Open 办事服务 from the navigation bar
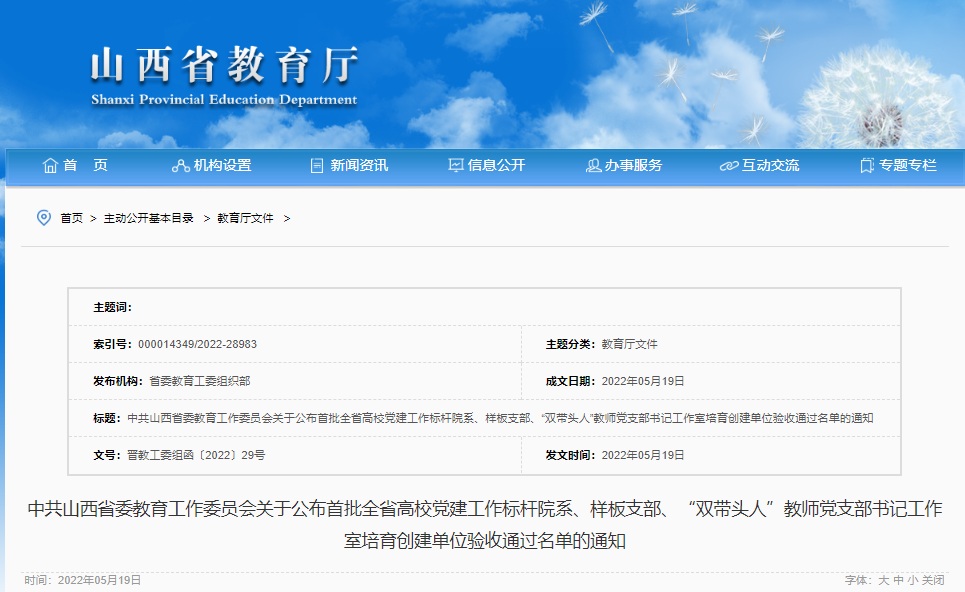 (633, 166)
